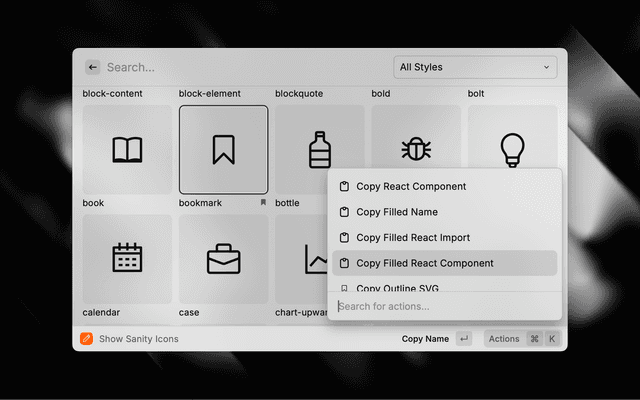
Task: Select the bottle icon tile
Action: click(319, 149)
